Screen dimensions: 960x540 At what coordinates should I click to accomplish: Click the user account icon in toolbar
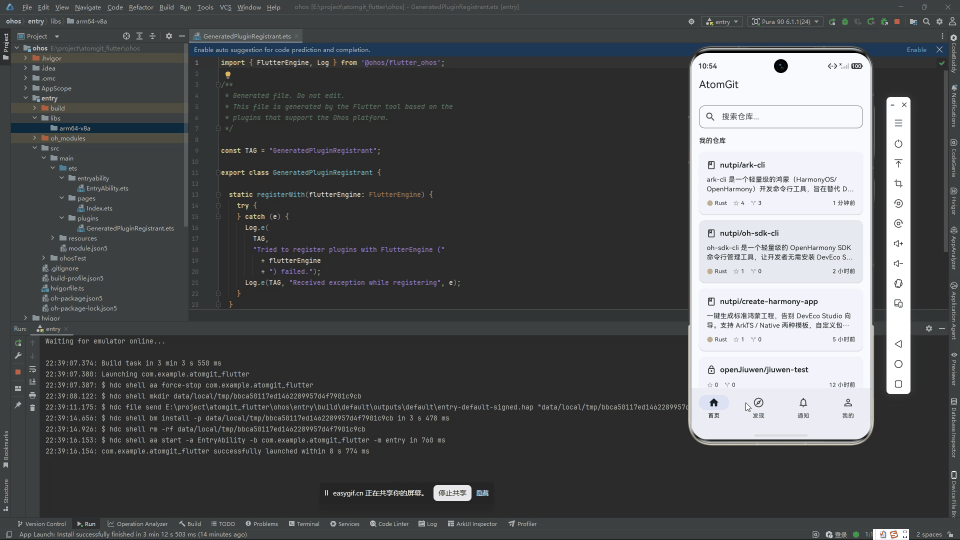click(952, 21)
